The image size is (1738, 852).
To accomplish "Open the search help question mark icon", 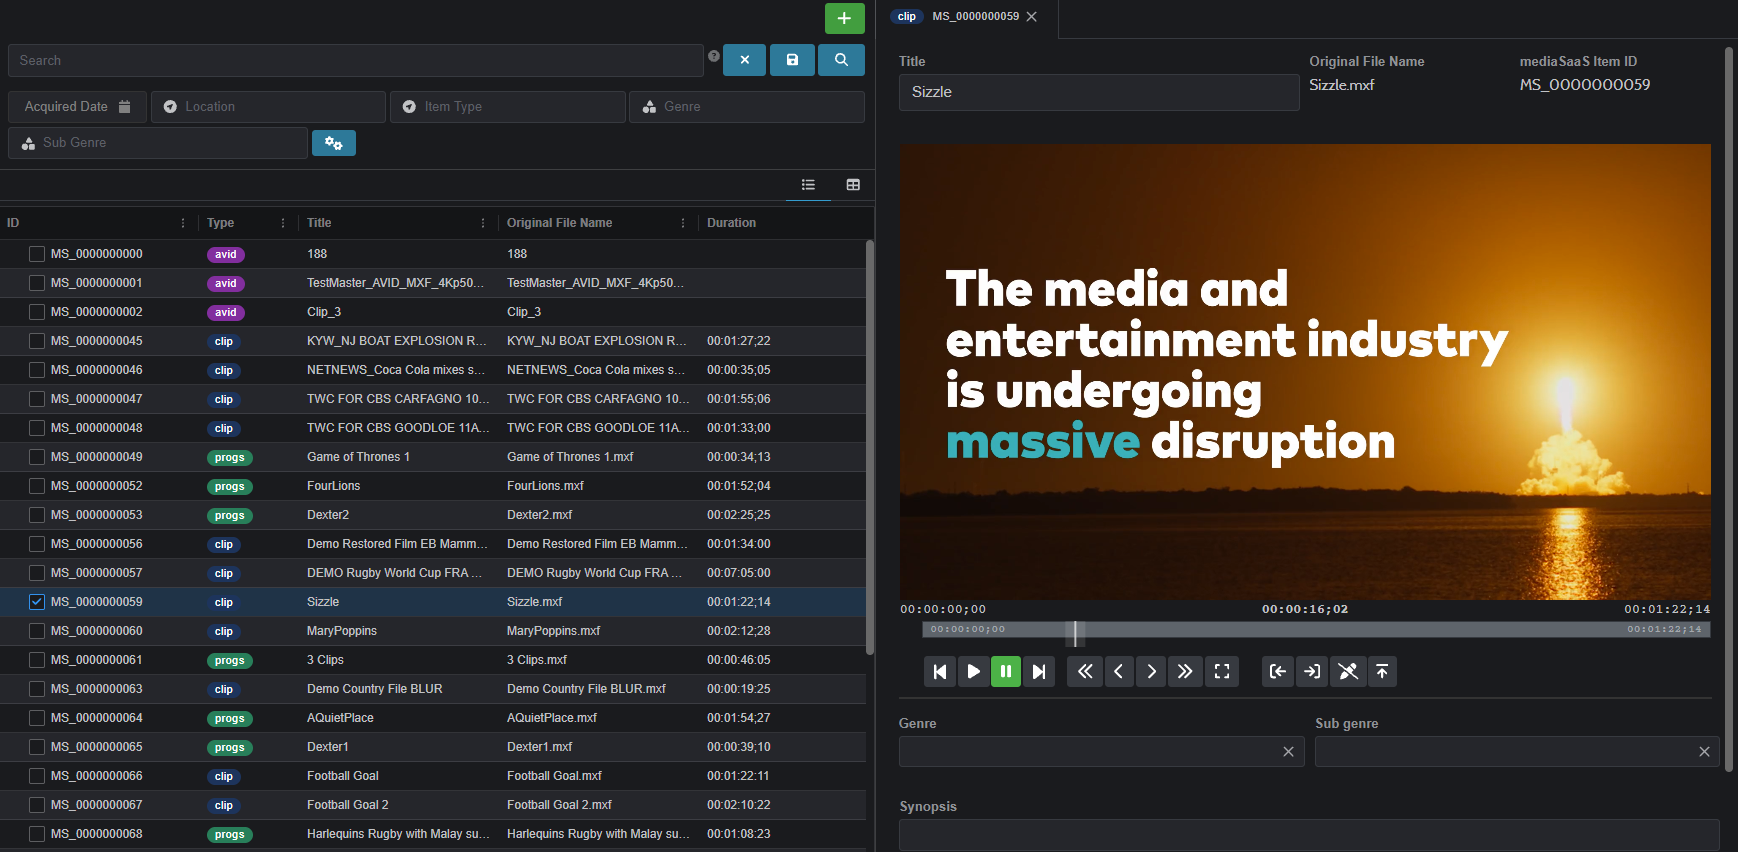I will 714,56.
